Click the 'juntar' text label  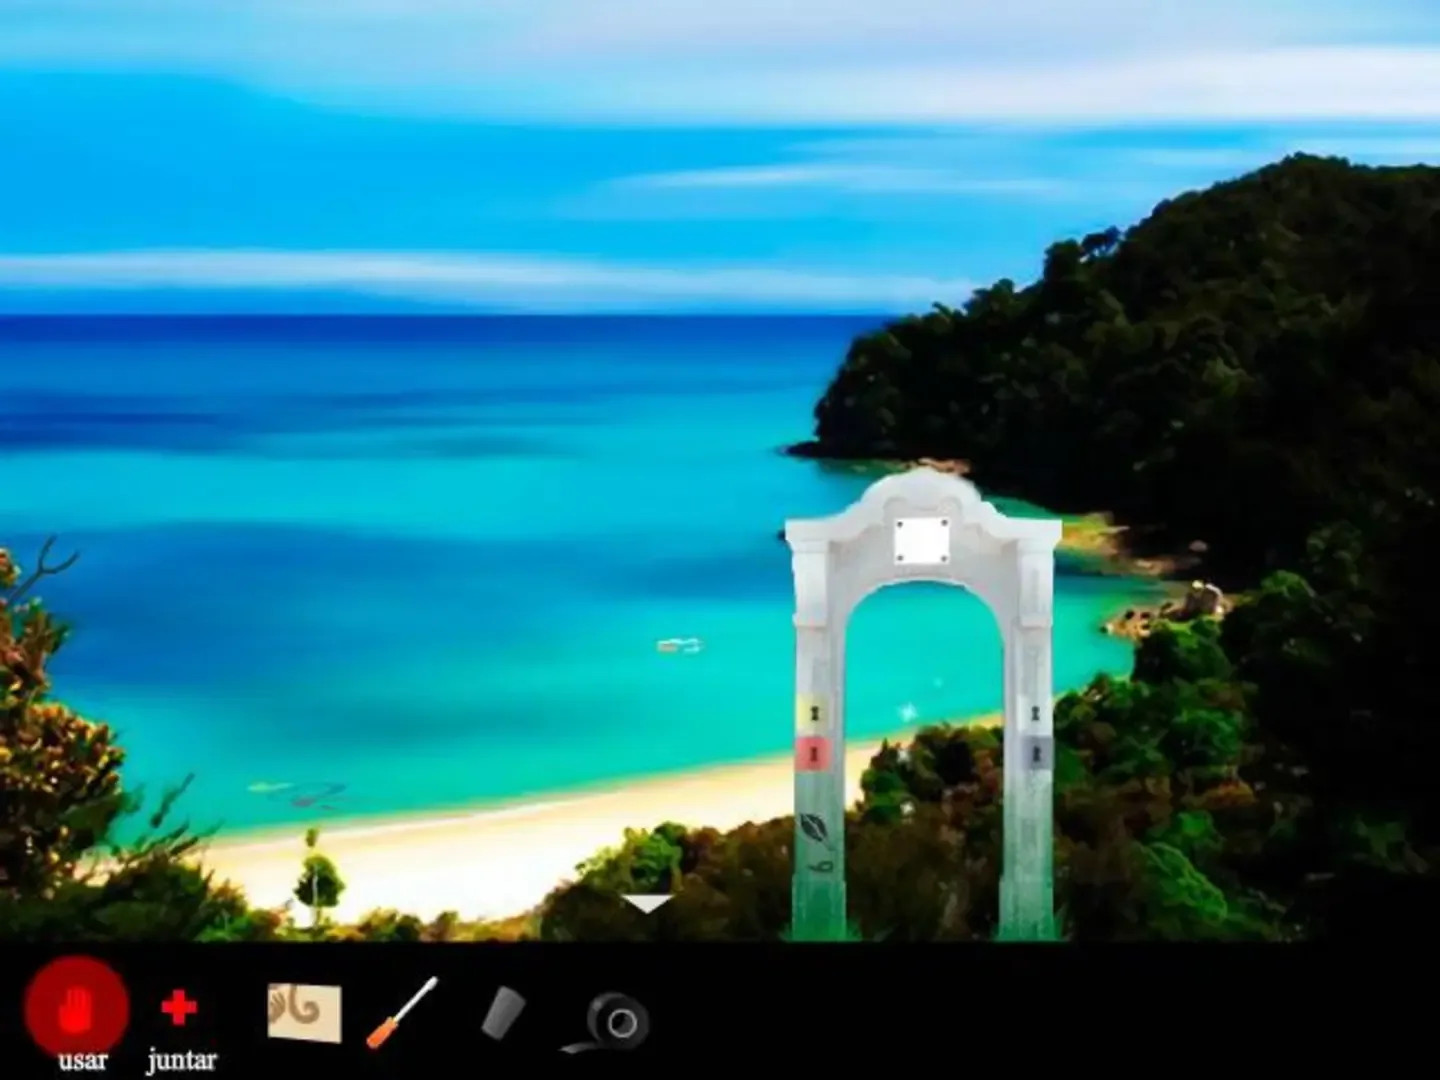click(x=181, y=1060)
